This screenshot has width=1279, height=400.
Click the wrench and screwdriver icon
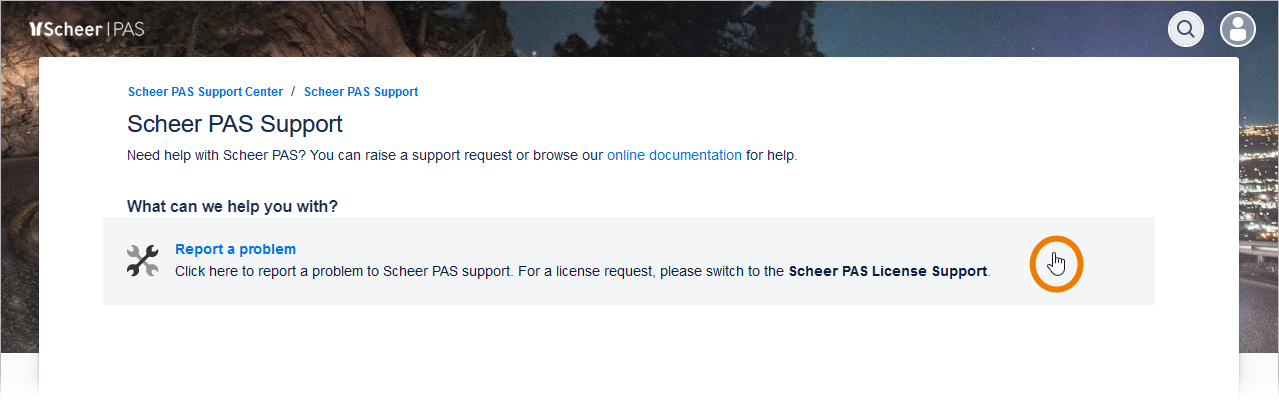click(143, 260)
